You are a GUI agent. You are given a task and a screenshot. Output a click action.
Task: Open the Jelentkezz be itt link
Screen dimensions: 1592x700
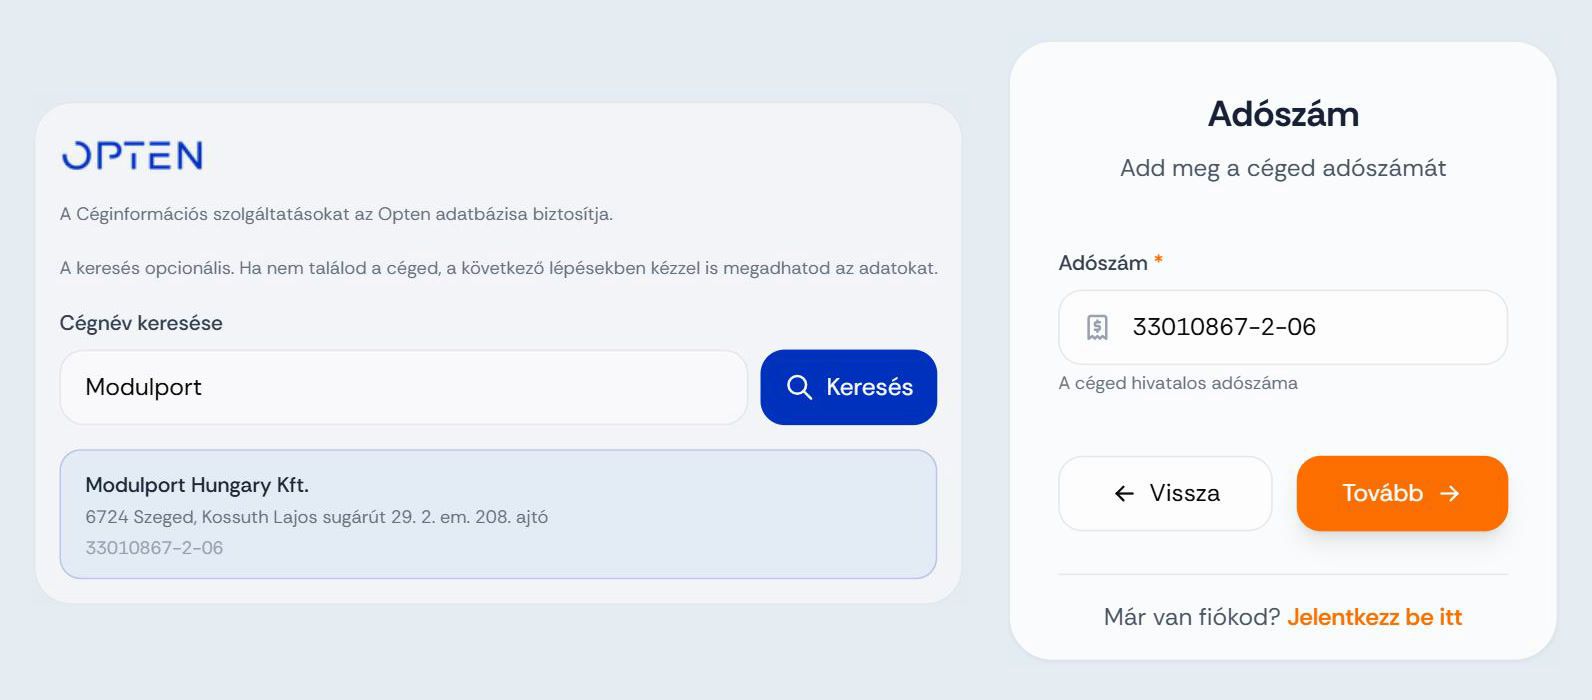point(1374,617)
